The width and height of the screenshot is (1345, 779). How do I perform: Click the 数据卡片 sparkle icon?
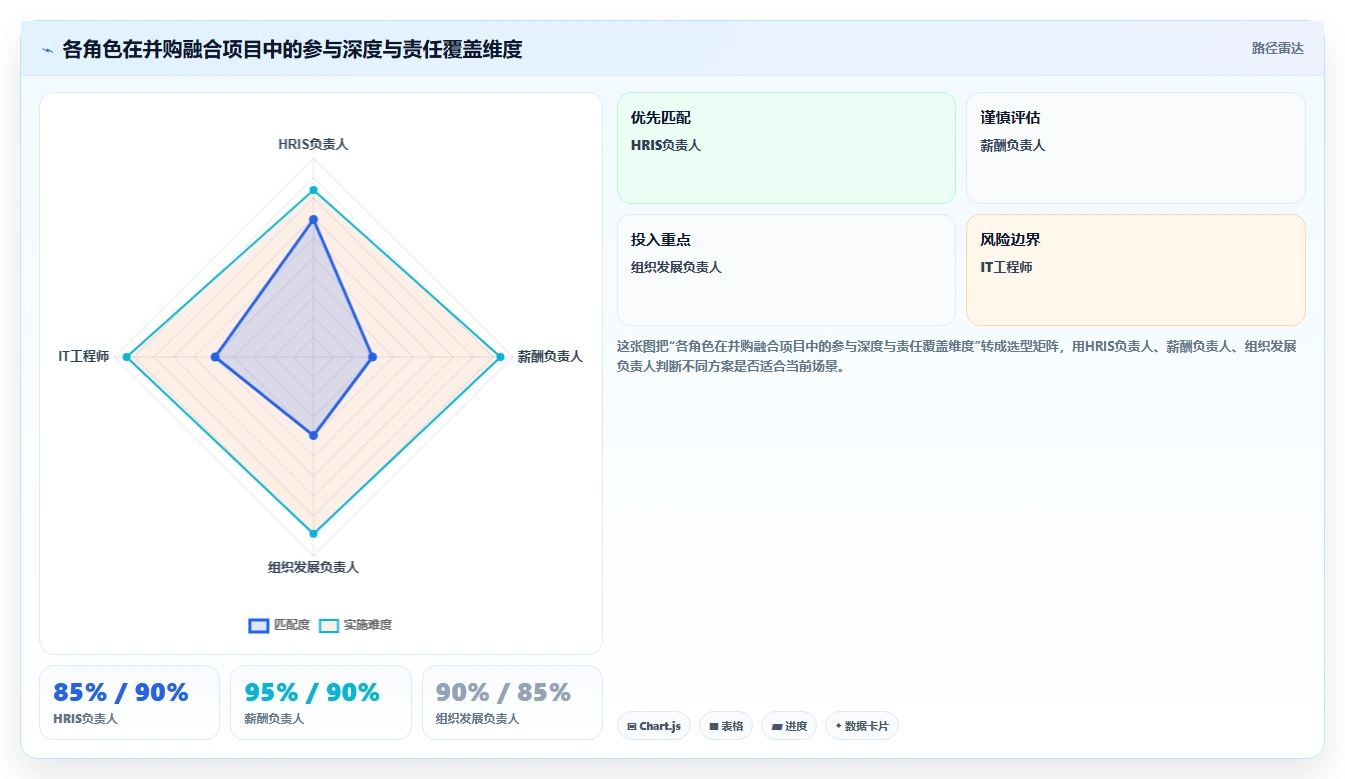click(x=838, y=726)
